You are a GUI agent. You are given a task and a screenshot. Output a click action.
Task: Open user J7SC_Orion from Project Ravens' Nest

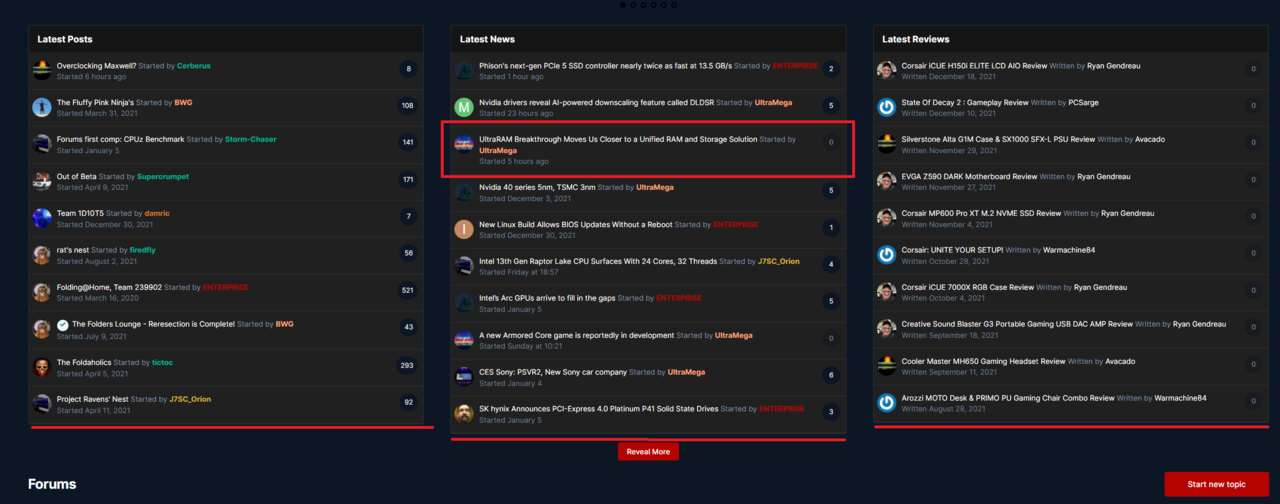(x=190, y=399)
